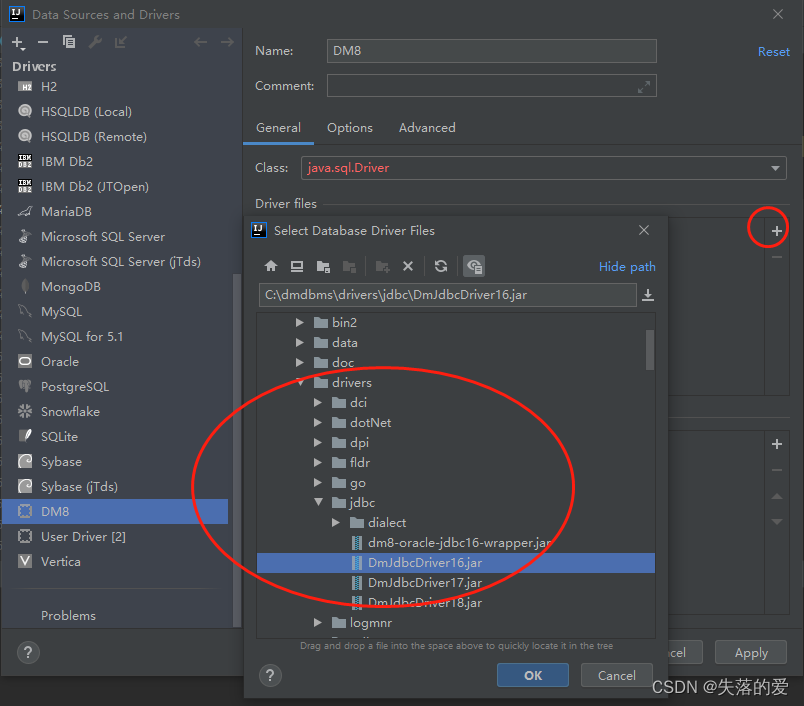
Task: Expand the data folder
Action: [x=300, y=342]
